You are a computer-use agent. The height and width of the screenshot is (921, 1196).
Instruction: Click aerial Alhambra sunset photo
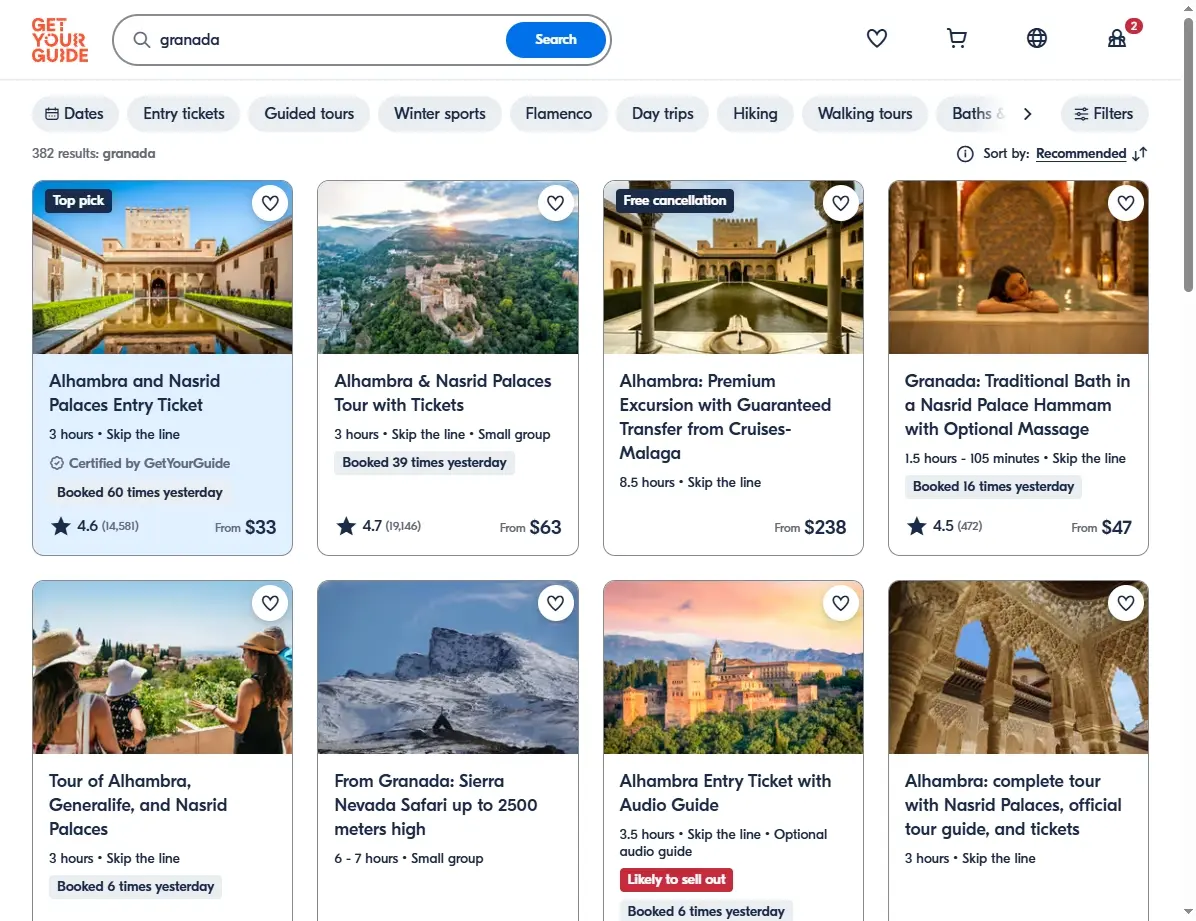[x=448, y=267]
